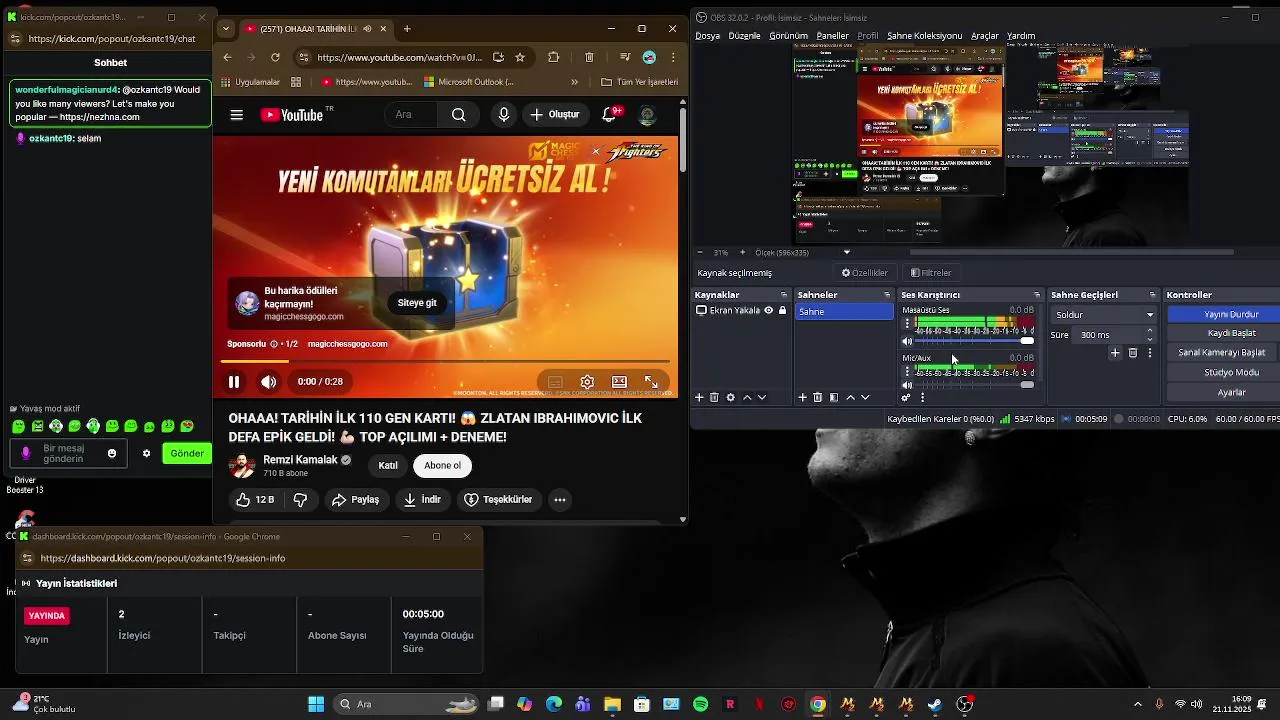This screenshot has width=1280, height=720.
Task: Adjust Masaüstü Ses volume slider
Action: click(x=975, y=341)
